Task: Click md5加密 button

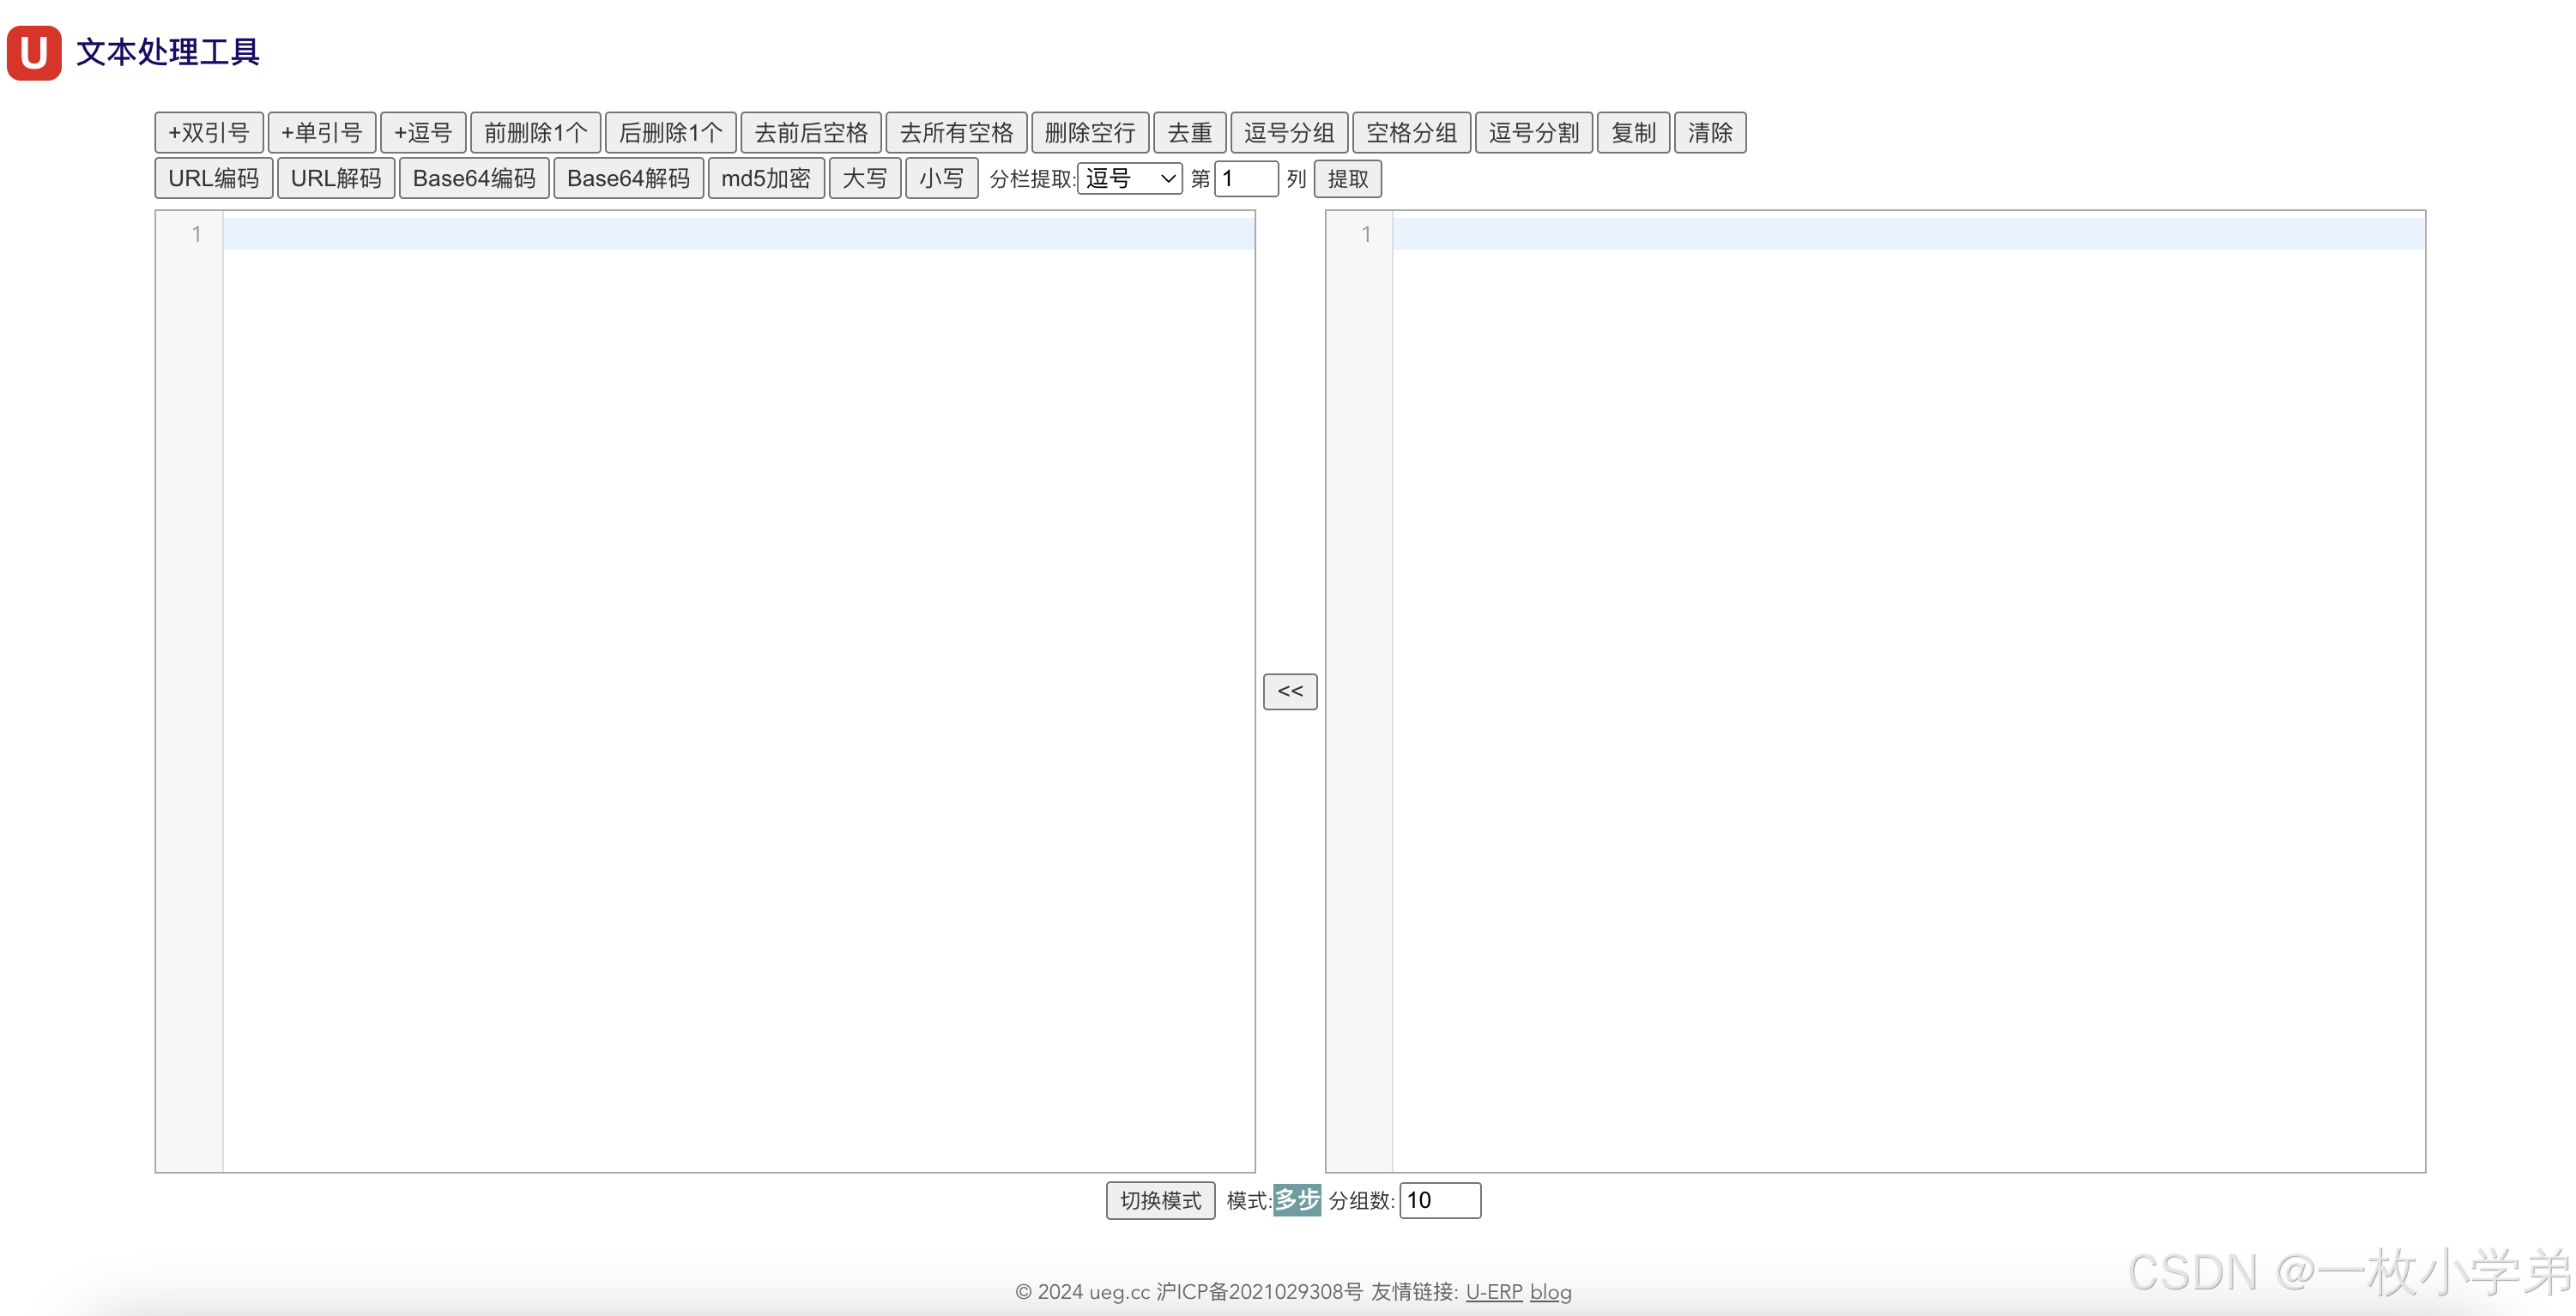Action: pos(765,179)
